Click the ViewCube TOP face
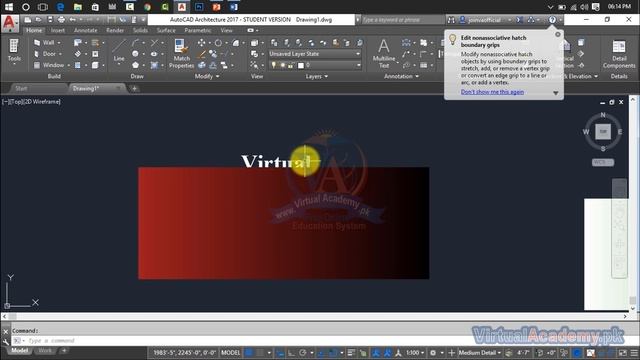 tap(602, 131)
